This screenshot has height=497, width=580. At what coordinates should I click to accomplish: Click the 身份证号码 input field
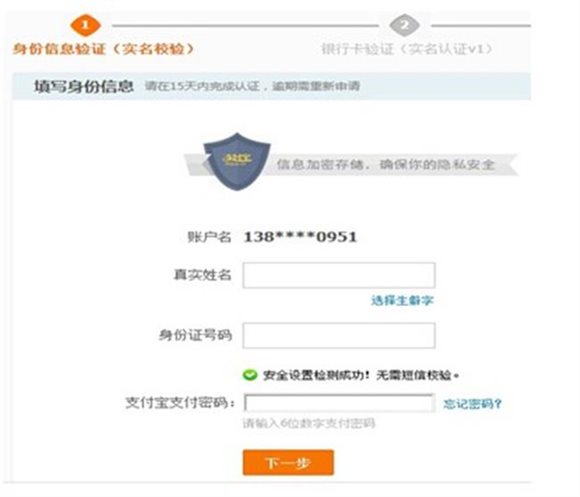(339, 335)
